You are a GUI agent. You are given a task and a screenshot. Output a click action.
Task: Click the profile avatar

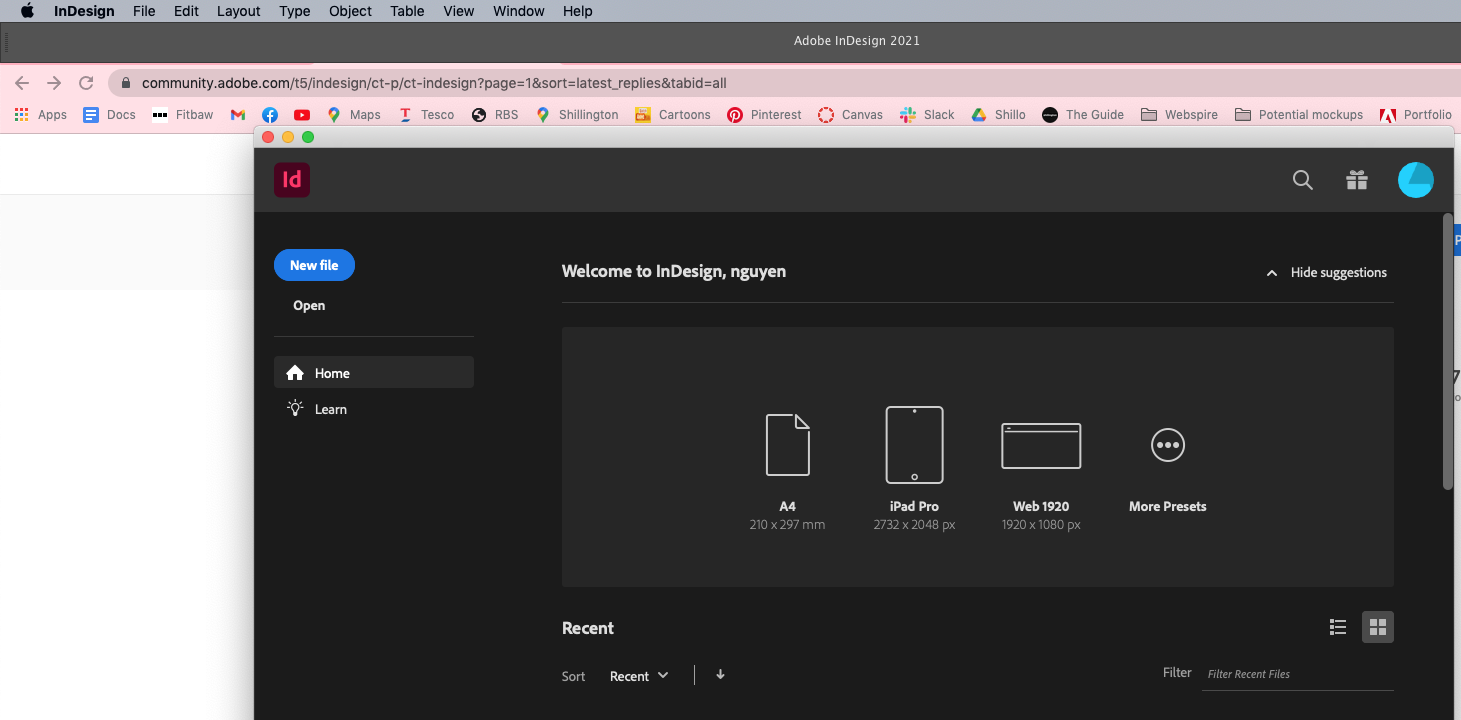(1415, 180)
